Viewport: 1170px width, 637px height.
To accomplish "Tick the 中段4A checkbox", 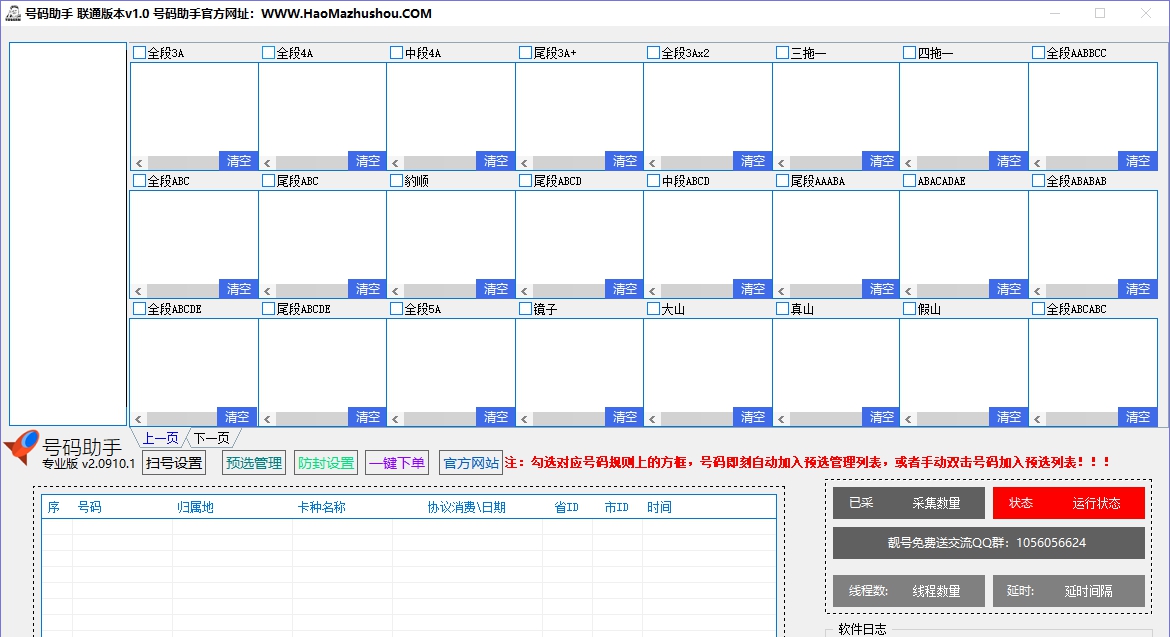I will (x=397, y=53).
